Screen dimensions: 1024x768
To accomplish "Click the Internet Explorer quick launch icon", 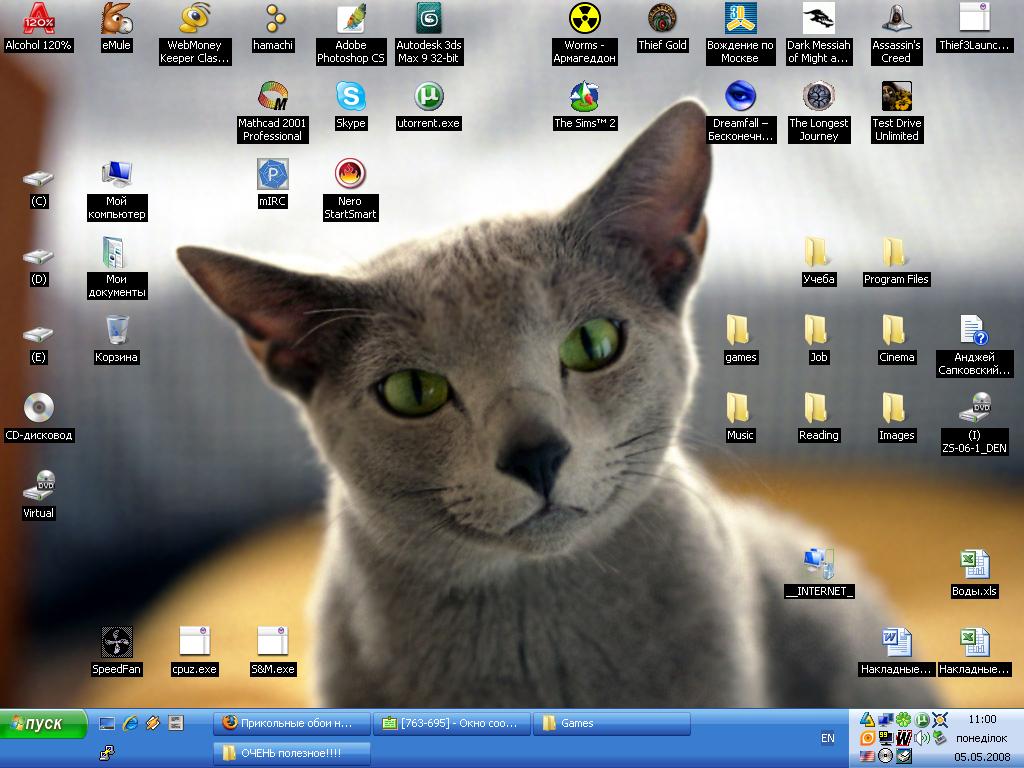I will pos(130,723).
